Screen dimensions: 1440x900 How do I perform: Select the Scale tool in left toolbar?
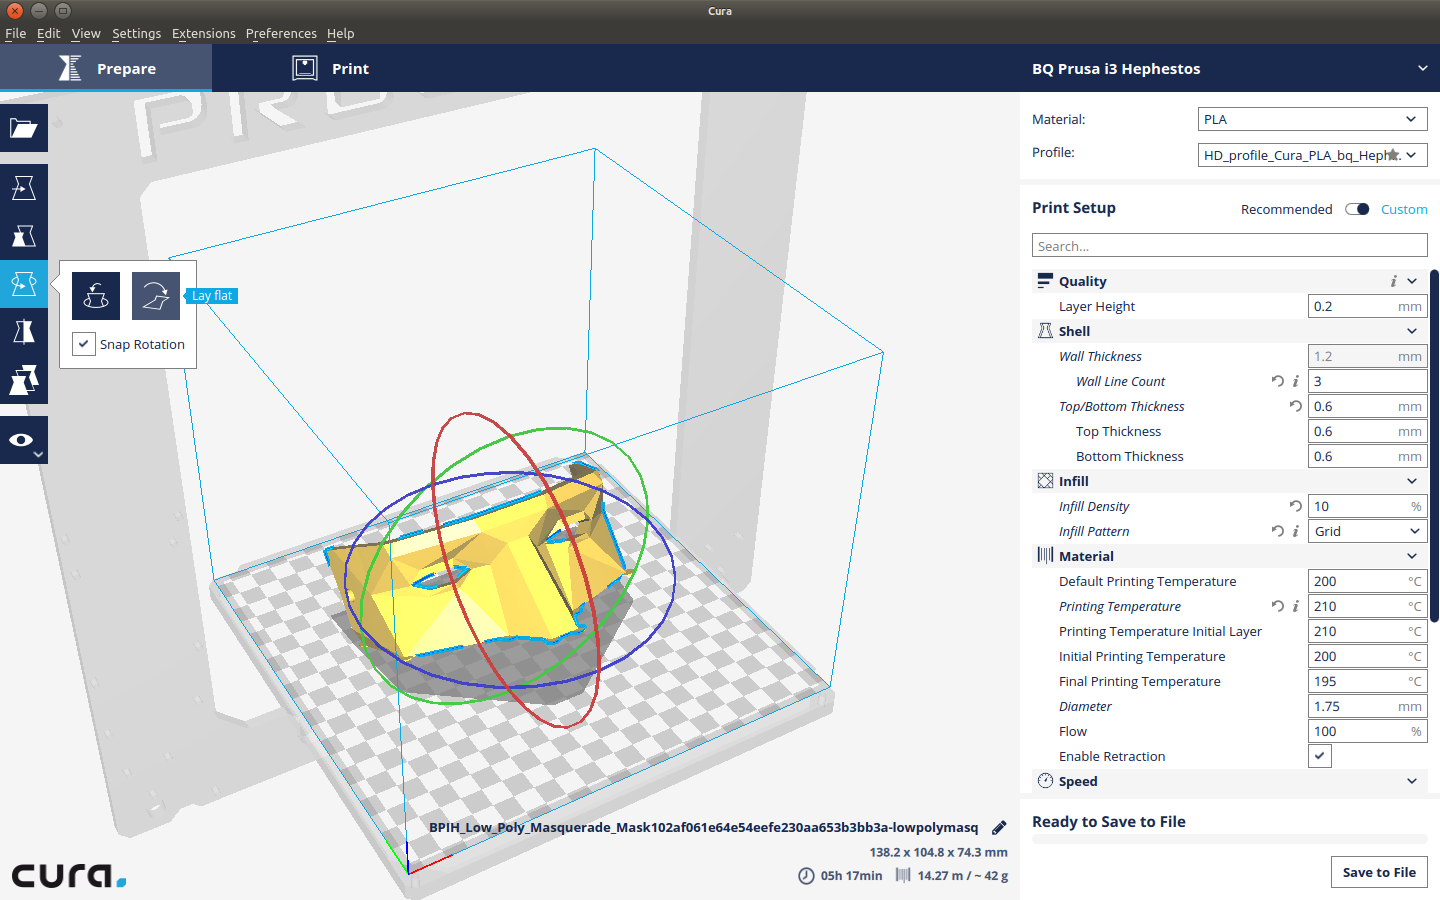tap(24, 236)
